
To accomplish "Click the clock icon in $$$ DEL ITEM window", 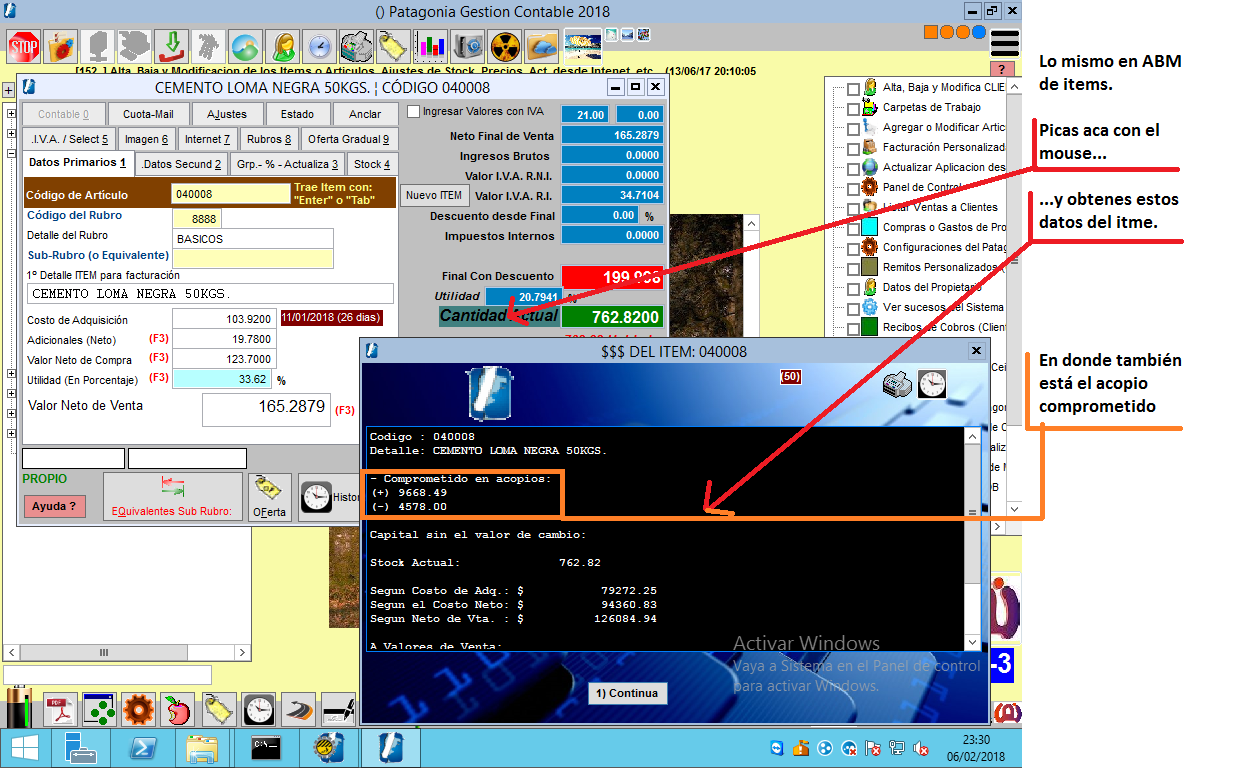I will click(x=932, y=384).
